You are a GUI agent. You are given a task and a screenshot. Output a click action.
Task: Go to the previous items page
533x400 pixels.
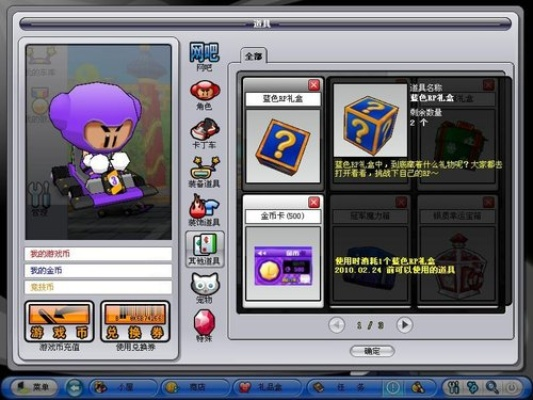(x=337, y=325)
